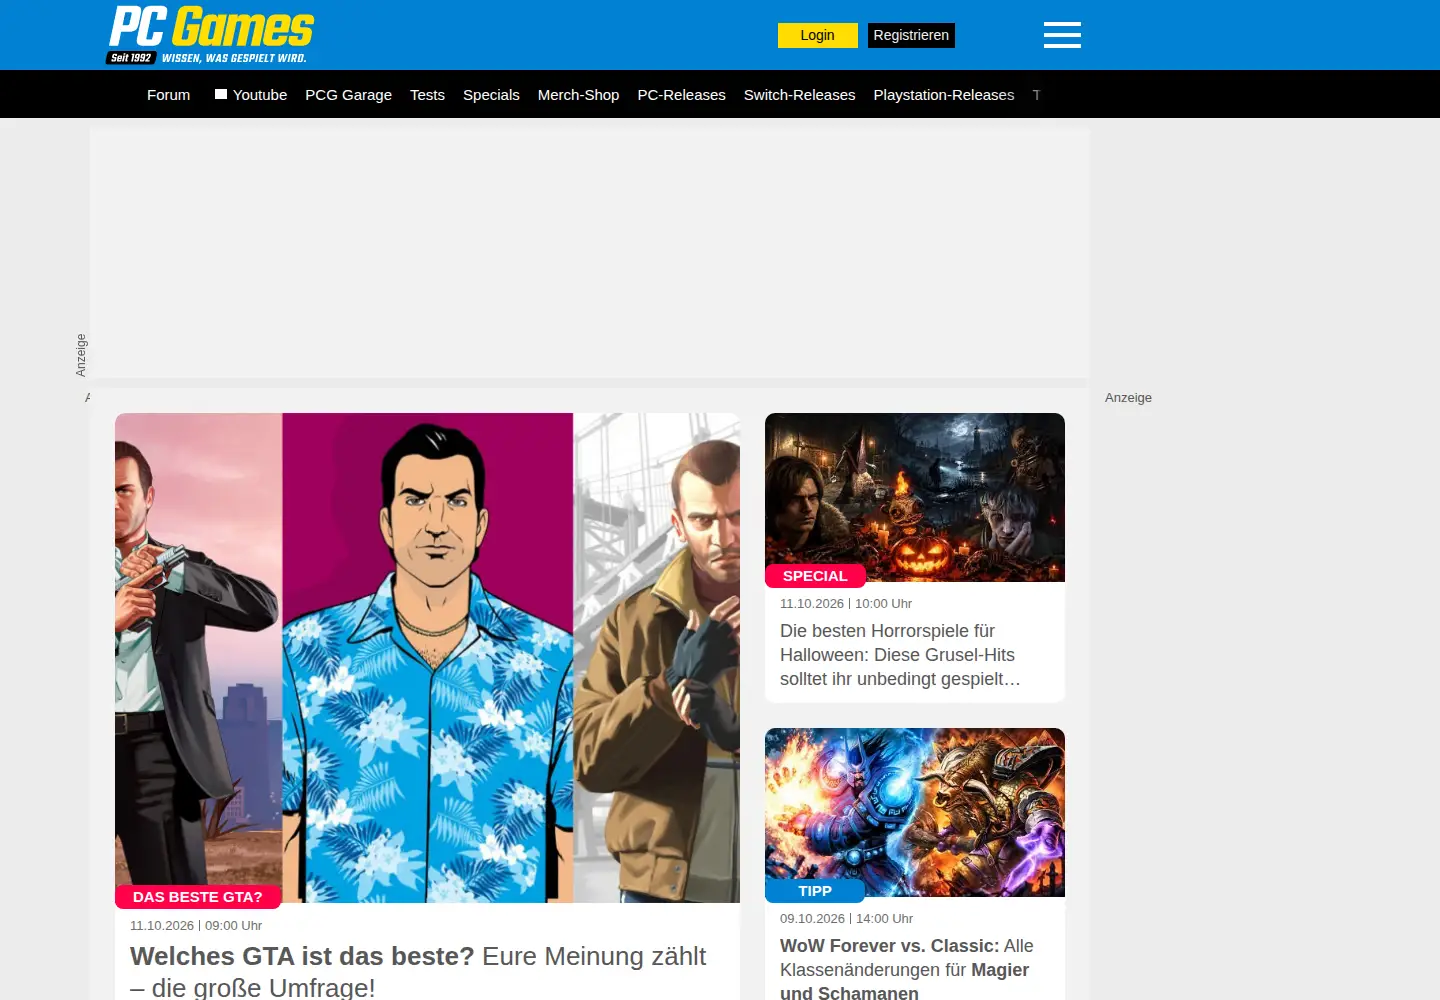Click the Youtube icon in navigation

pyautogui.click(x=221, y=94)
